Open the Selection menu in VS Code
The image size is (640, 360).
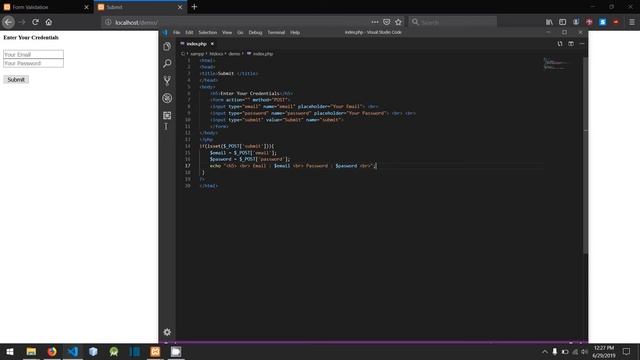(207, 32)
